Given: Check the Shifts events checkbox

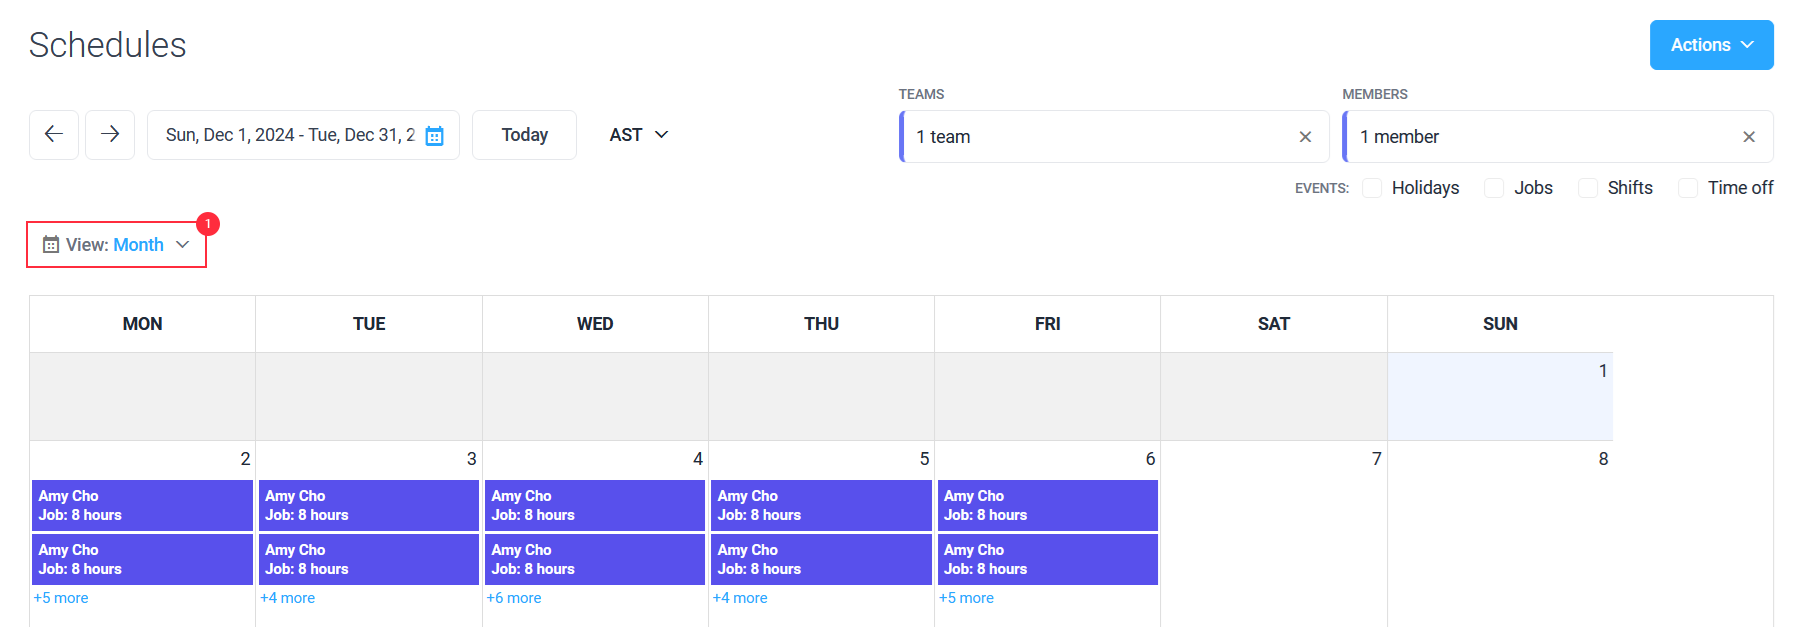Looking at the screenshot, I should pos(1588,188).
